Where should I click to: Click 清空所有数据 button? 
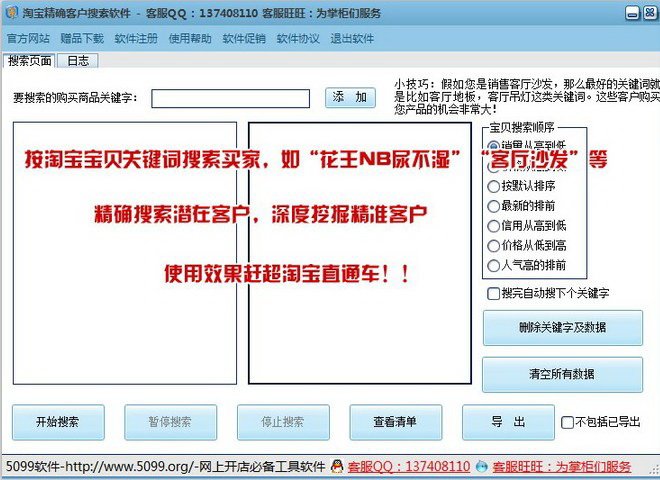[x=563, y=374]
